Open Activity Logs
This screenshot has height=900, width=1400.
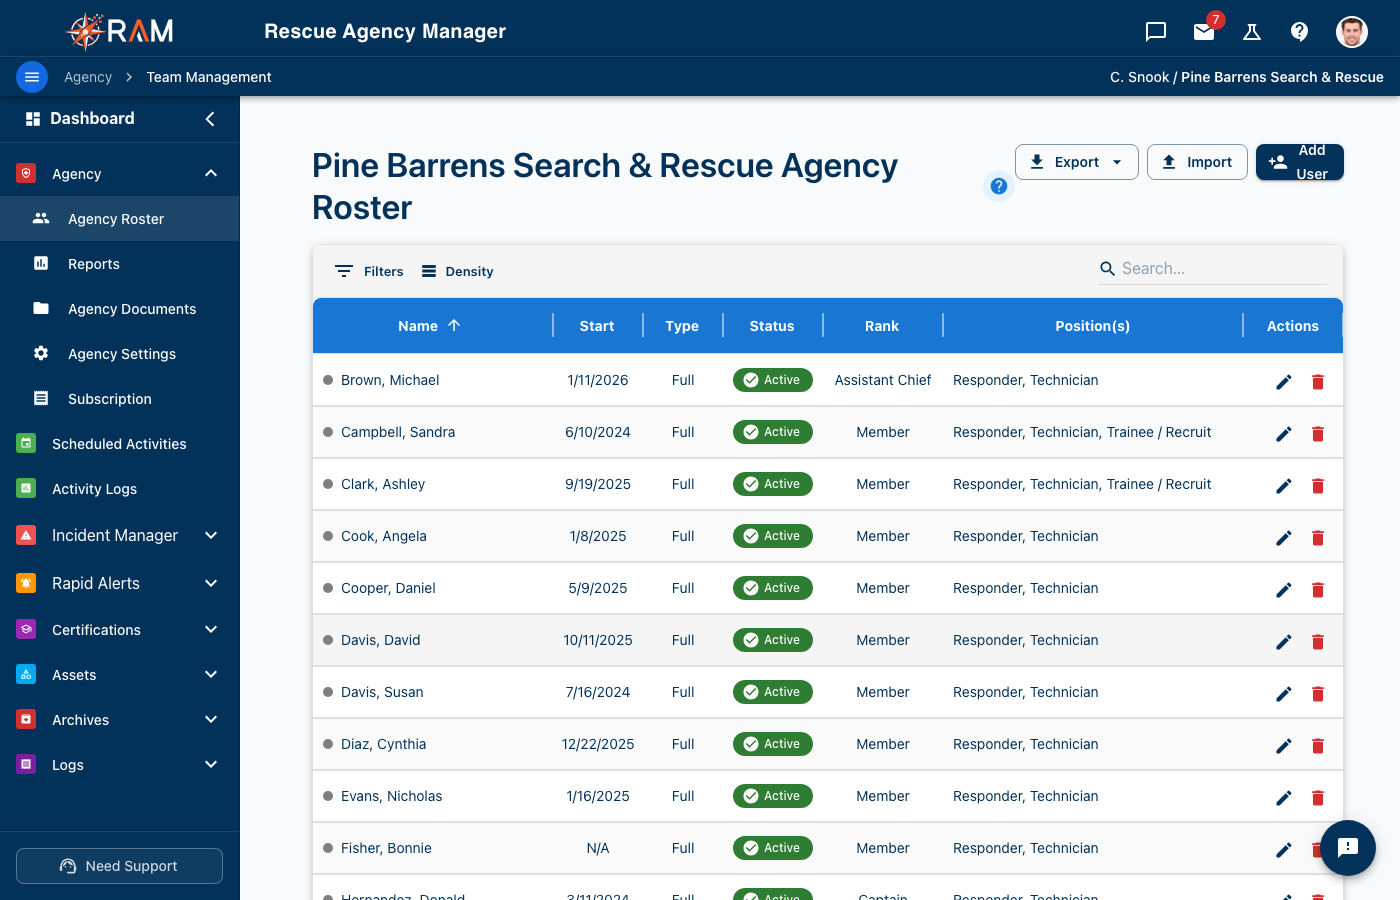coord(120,489)
